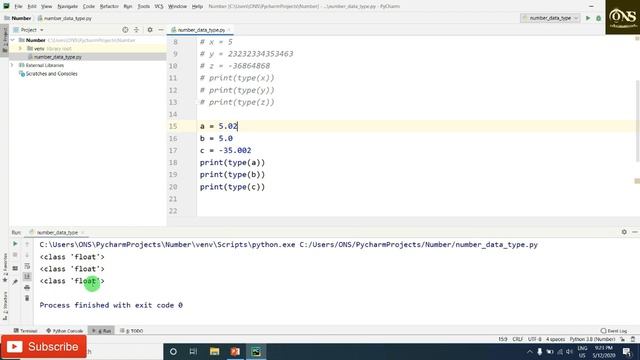Clear all output with trash icon
The height and width of the screenshot is (360, 640).
[27, 298]
